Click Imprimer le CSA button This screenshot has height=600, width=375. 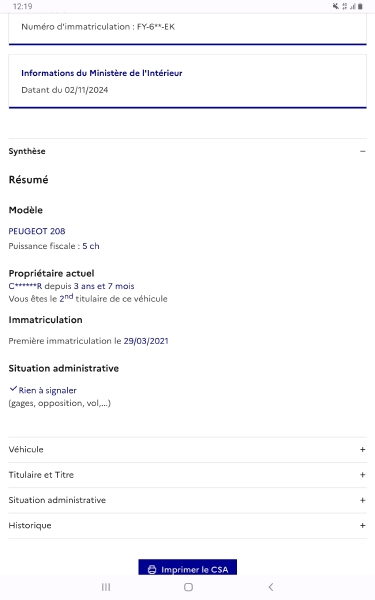[x=188, y=568]
